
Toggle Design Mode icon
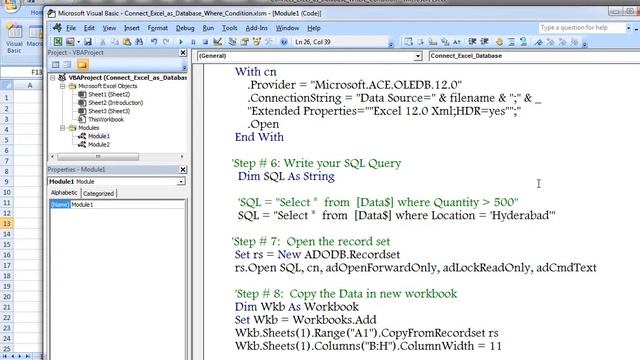218,42
